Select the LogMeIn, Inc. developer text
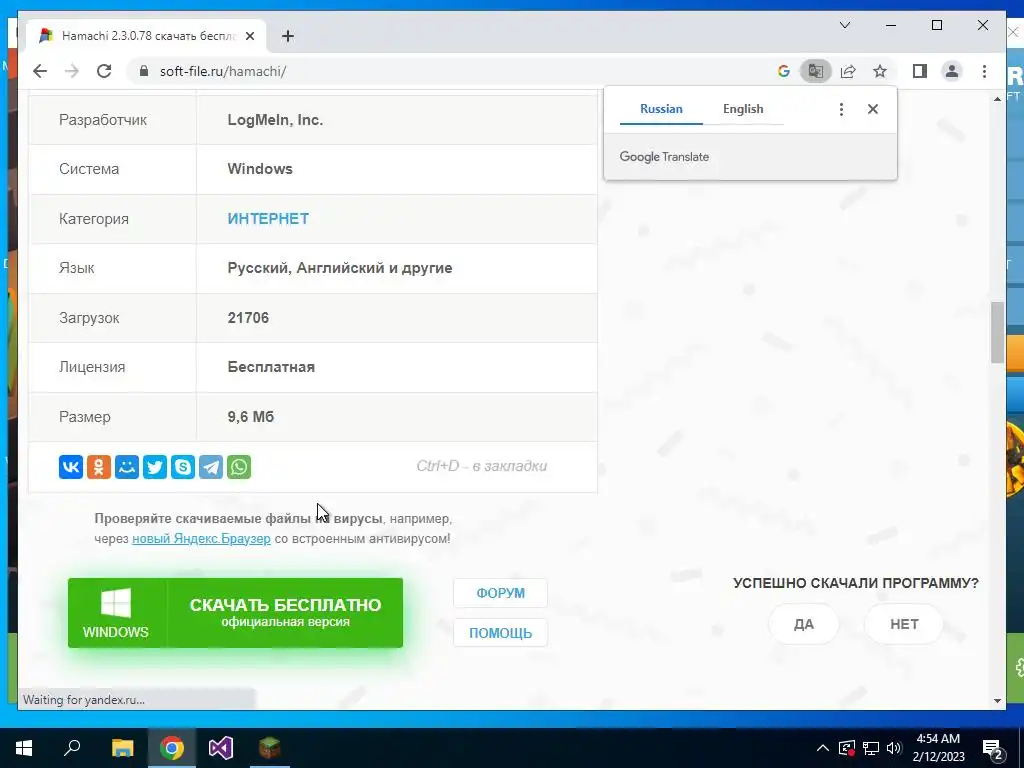The height and width of the screenshot is (768, 1024). (275, 120)
